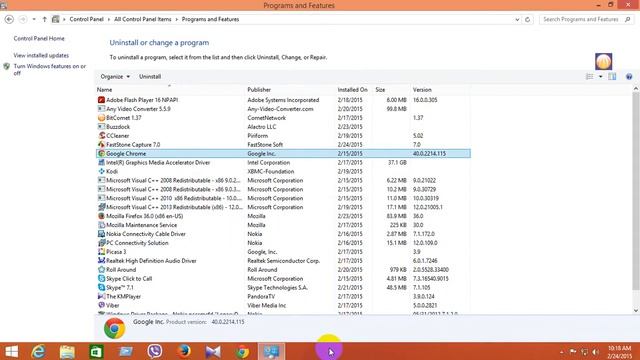The height and width of the screenshot is (360, 640).
Task: Select The KMPlayer program row
Action: tap(283, 296)
